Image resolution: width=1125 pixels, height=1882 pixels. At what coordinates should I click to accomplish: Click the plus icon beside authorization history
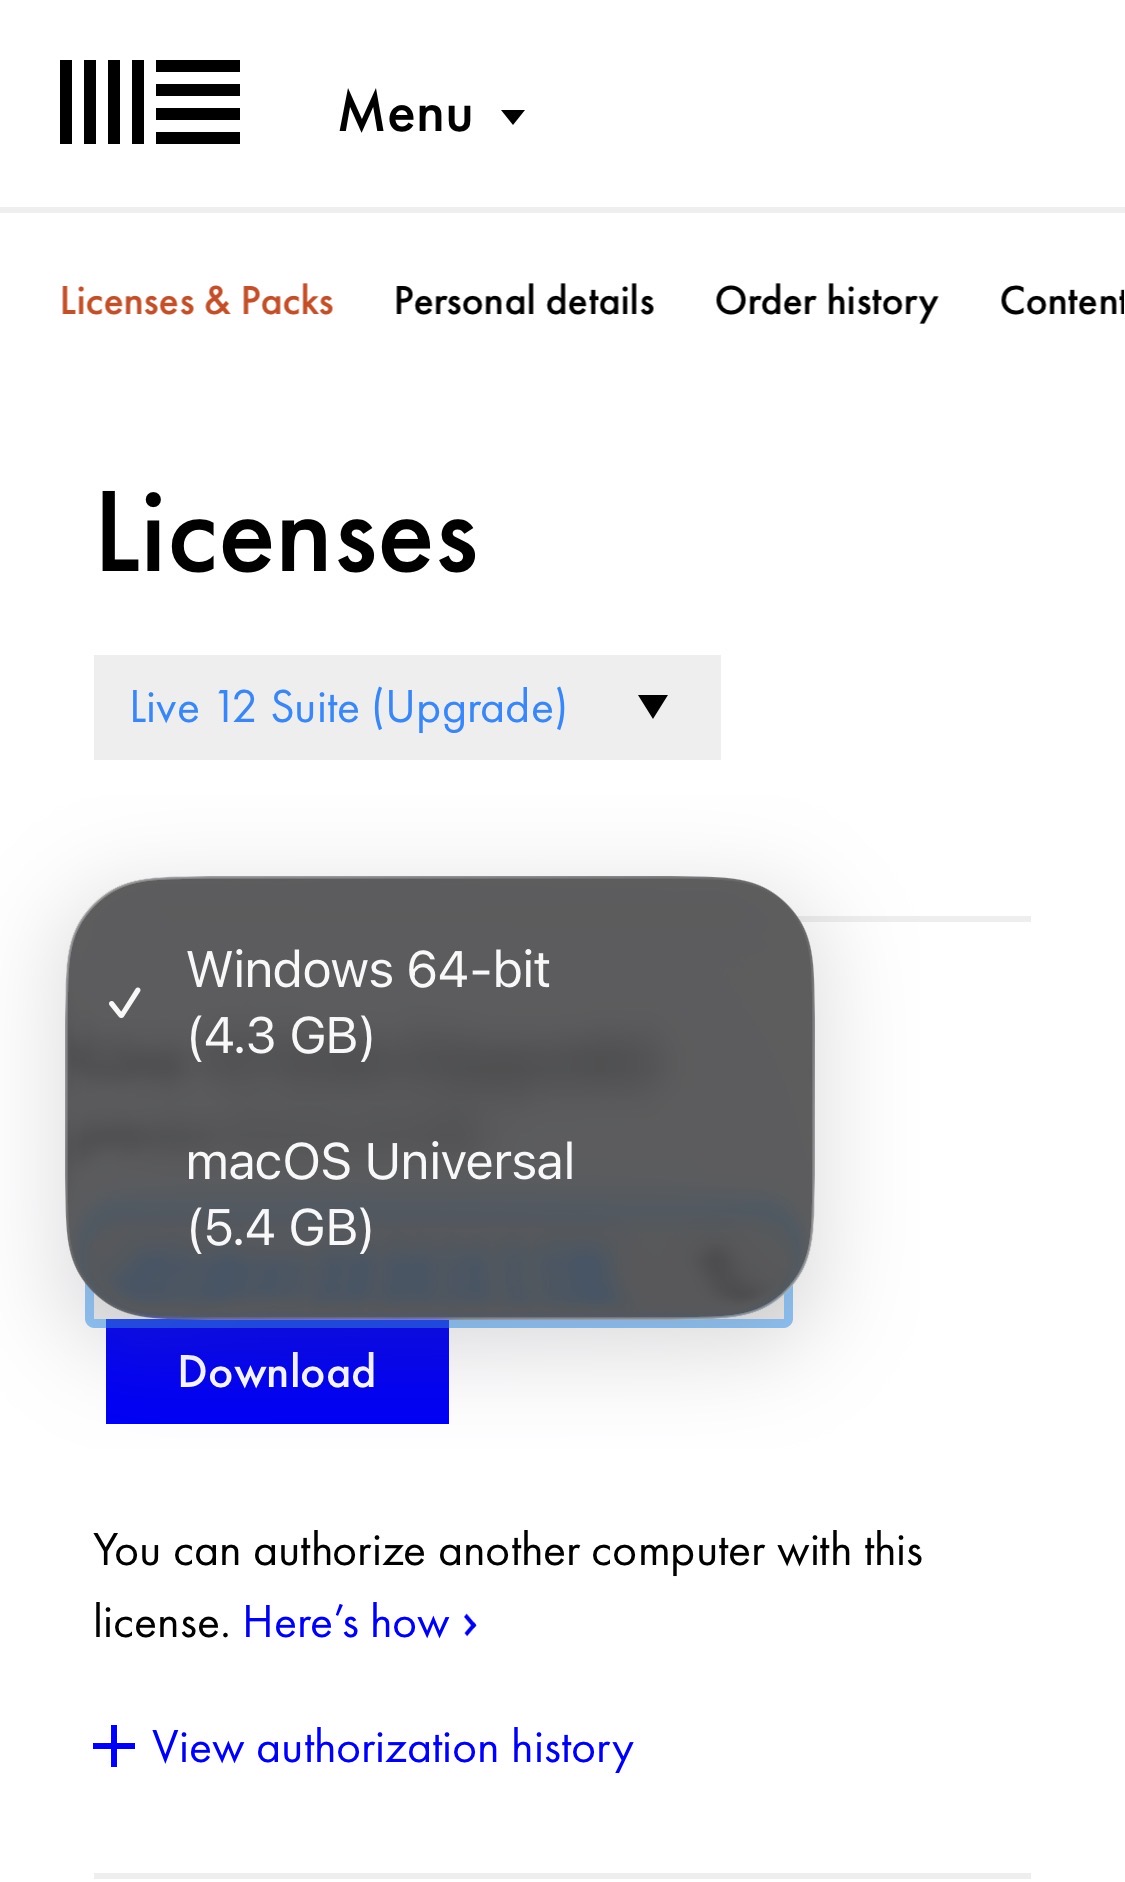tap(114, 1747)
